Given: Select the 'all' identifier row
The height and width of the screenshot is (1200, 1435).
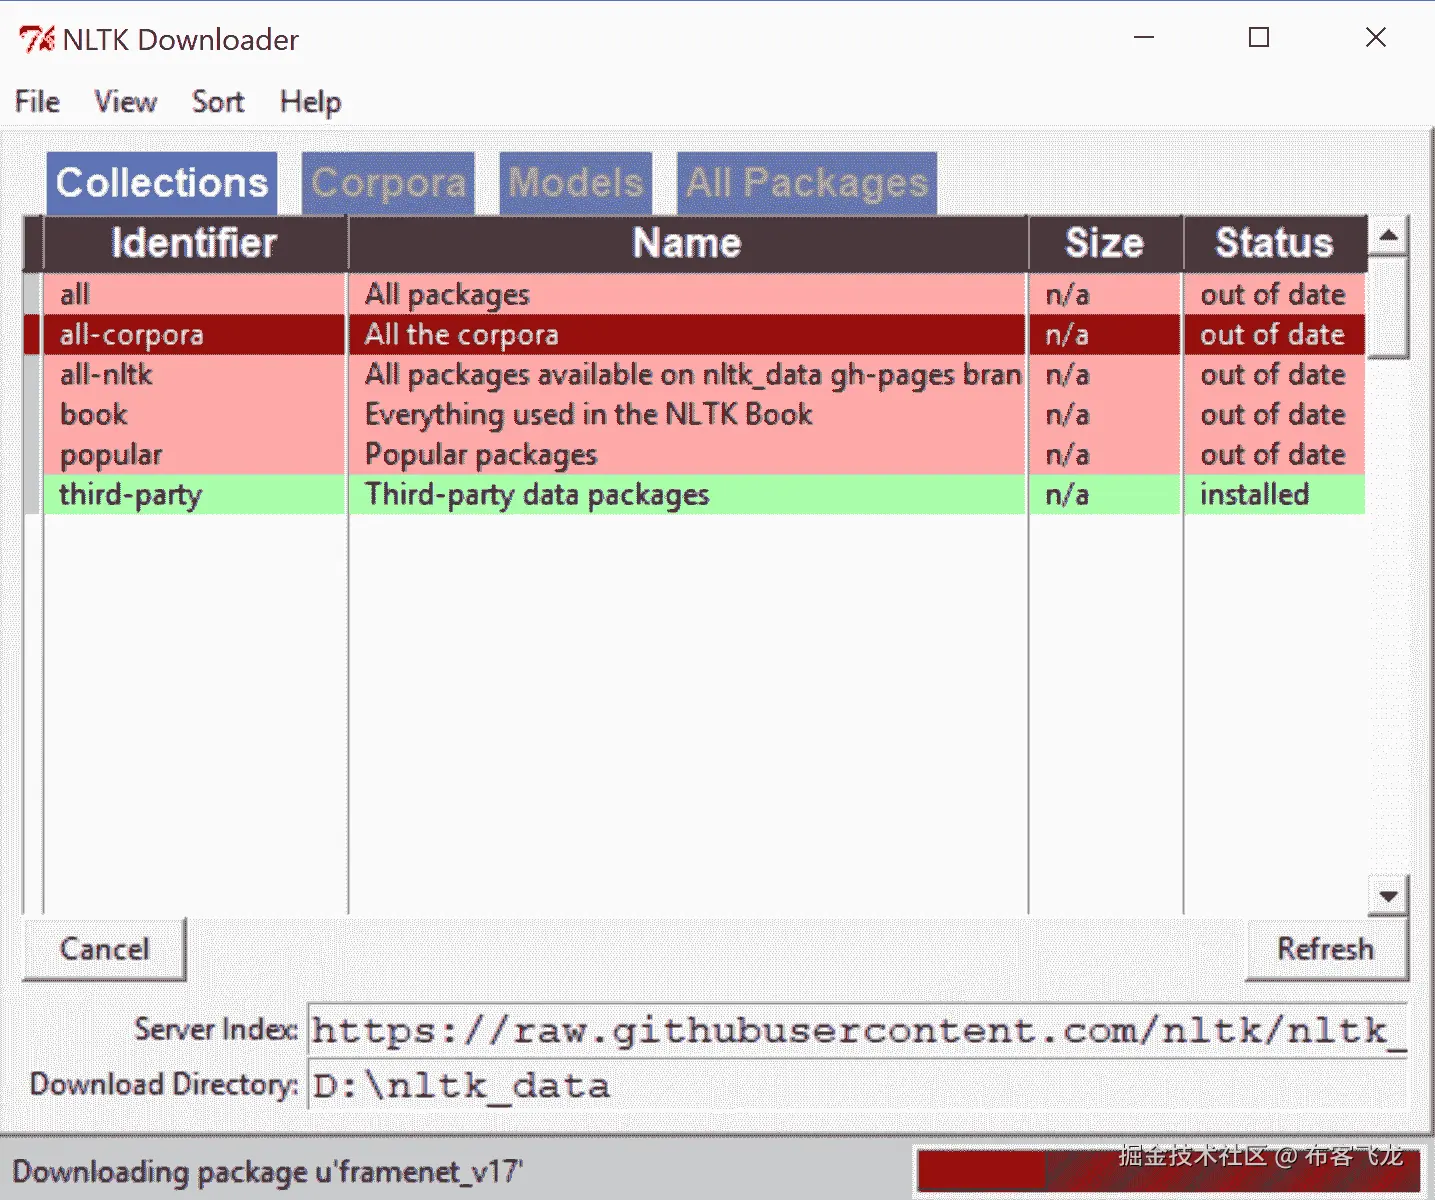Looking at the screenshot, I should tap(194, 294).
